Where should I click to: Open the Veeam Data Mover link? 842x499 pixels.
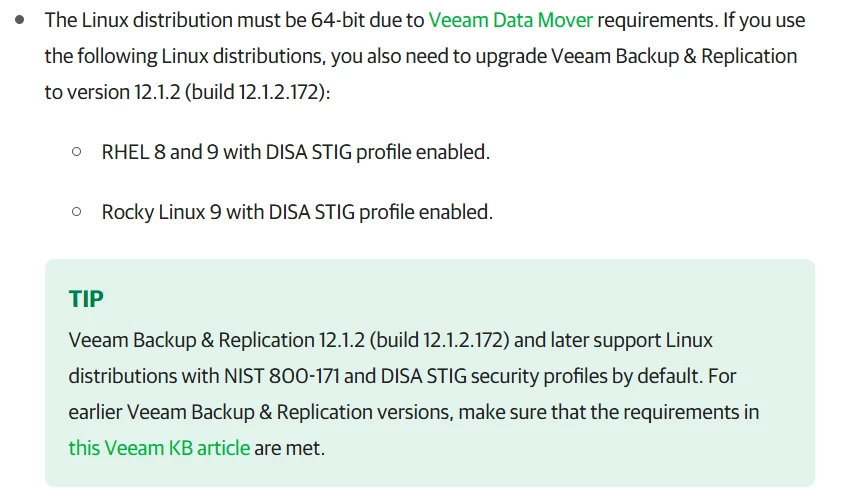pyautogui.click(x=510, y=20)
